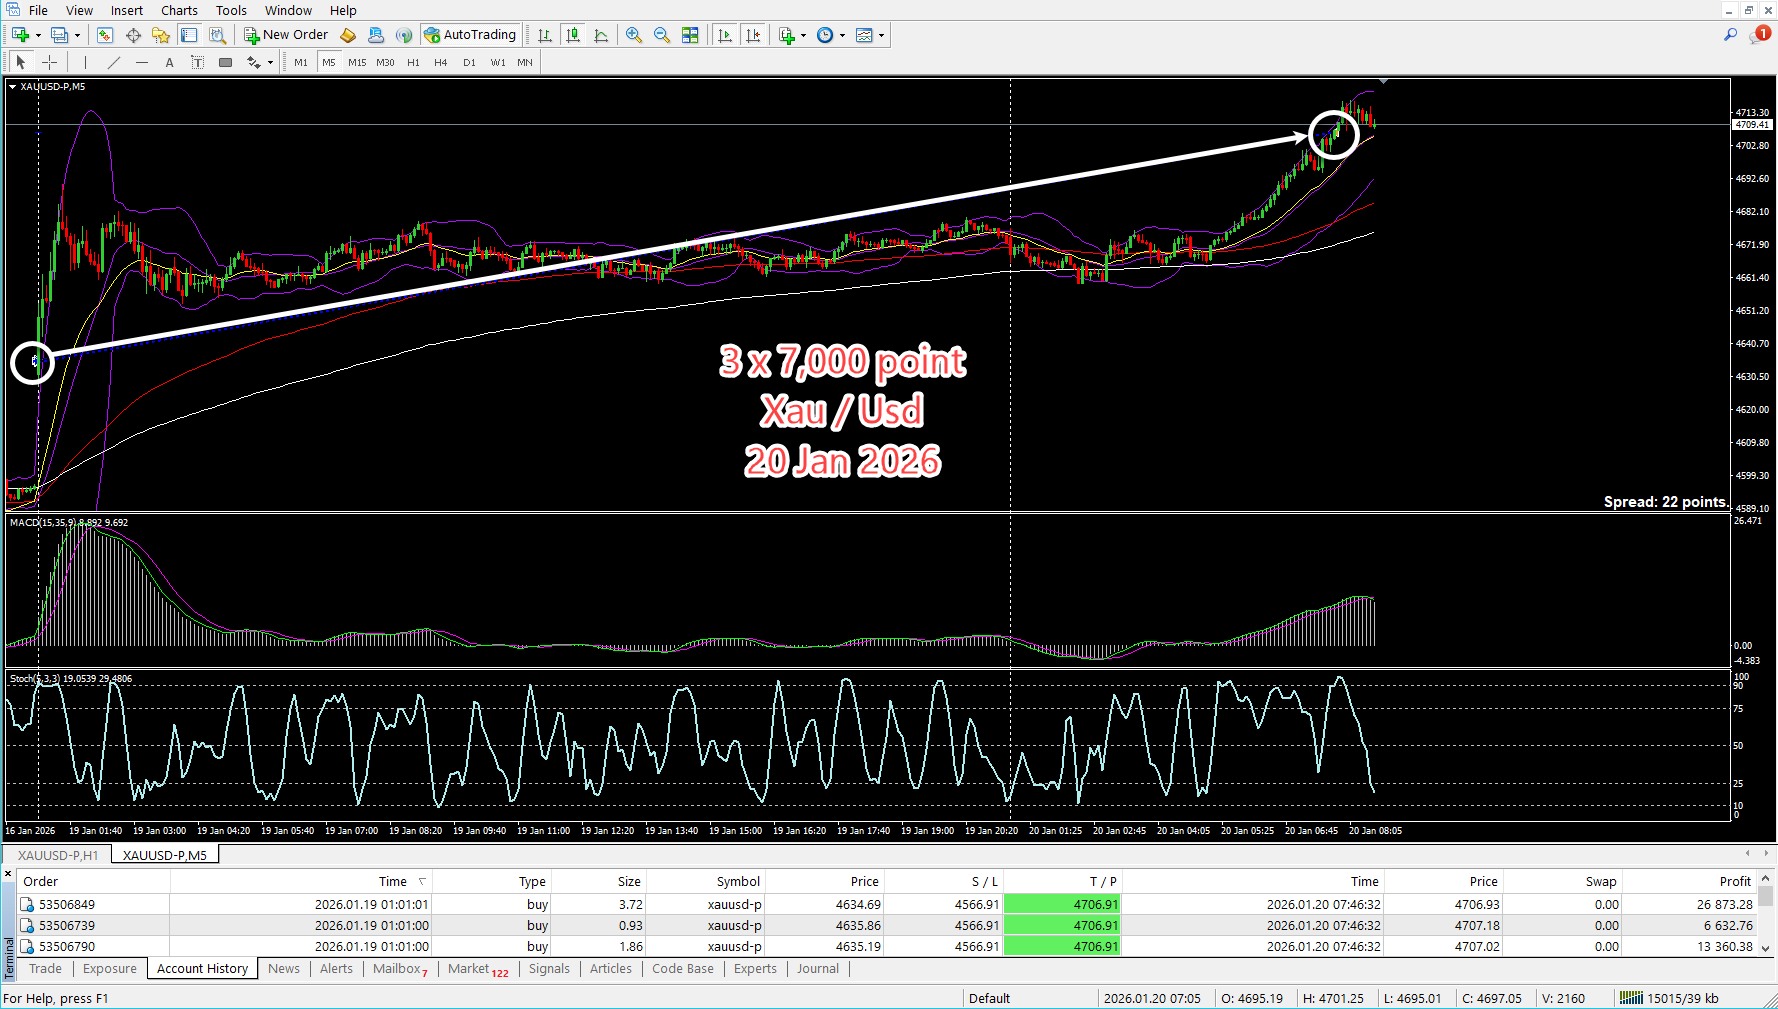Toggle the AutoTrading button
This screenshot has height=1009, width=1778.
470,35
